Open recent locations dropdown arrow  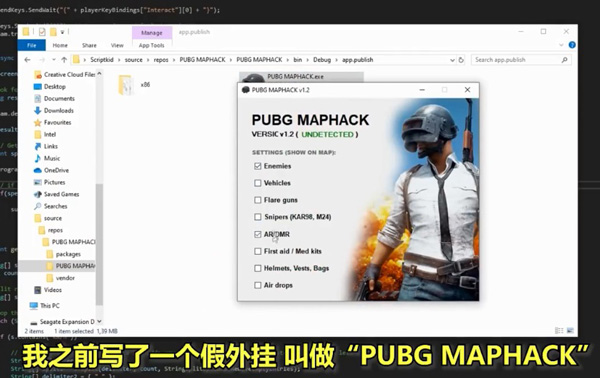click(54, 60)
